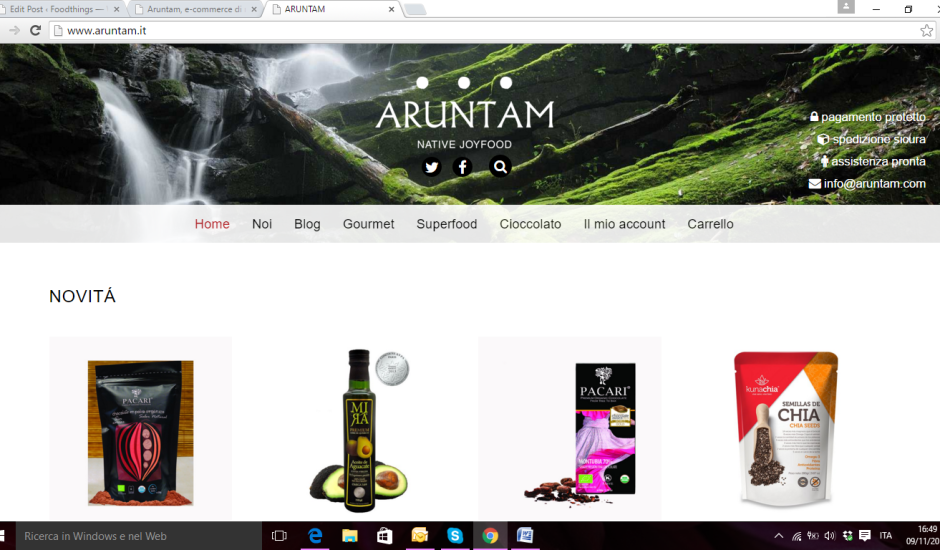Open Skype from the taskbar

point(455,536)
